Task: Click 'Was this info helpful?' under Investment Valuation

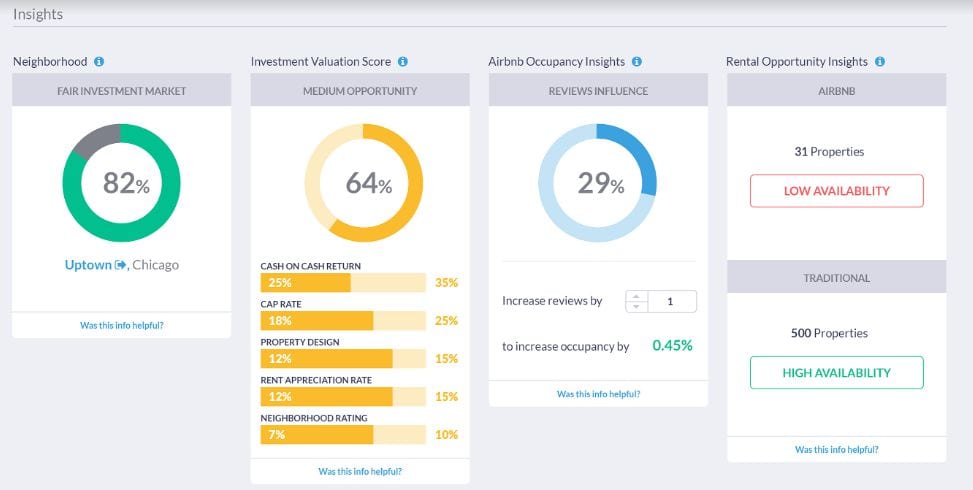Action: click(x=360, y=471)
